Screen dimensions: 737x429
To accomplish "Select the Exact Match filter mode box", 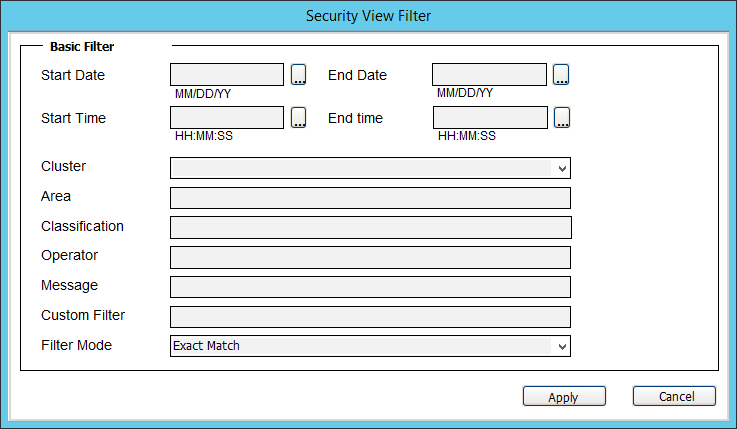I will point(370,346).
